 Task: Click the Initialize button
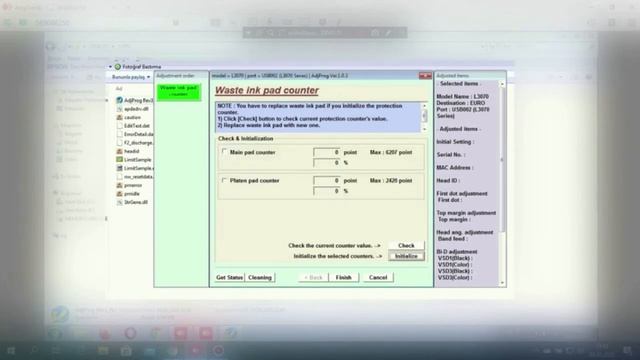click(x=406, y=256)
